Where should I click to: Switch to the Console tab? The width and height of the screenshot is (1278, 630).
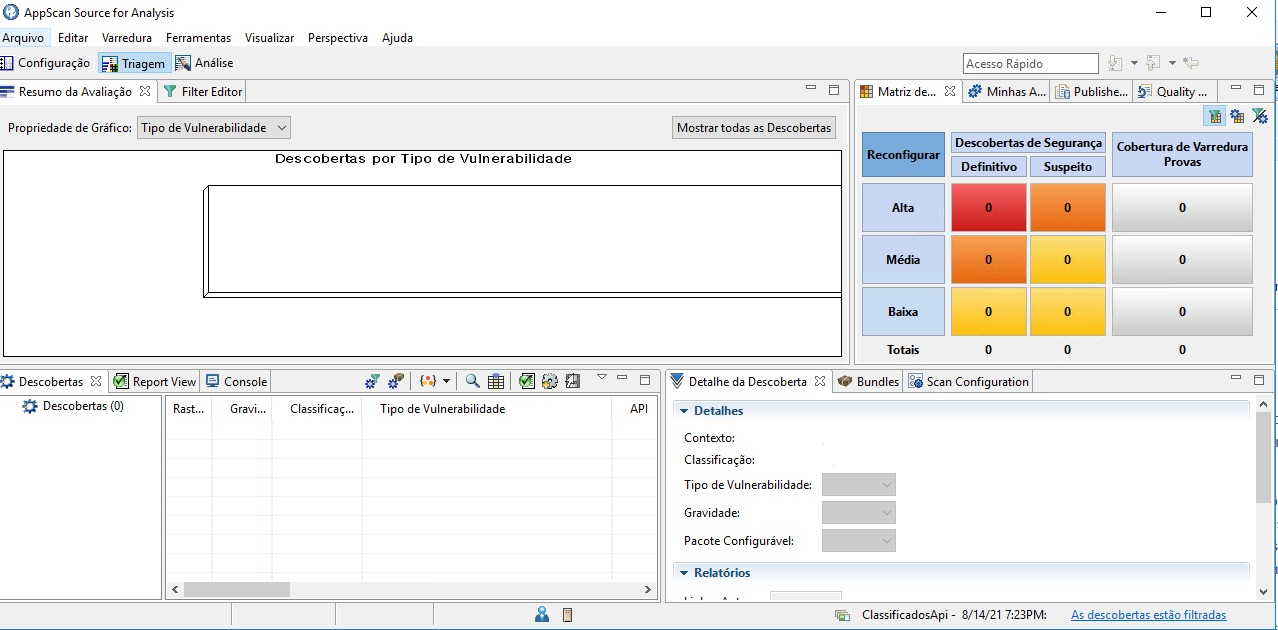tap(236, 381)
